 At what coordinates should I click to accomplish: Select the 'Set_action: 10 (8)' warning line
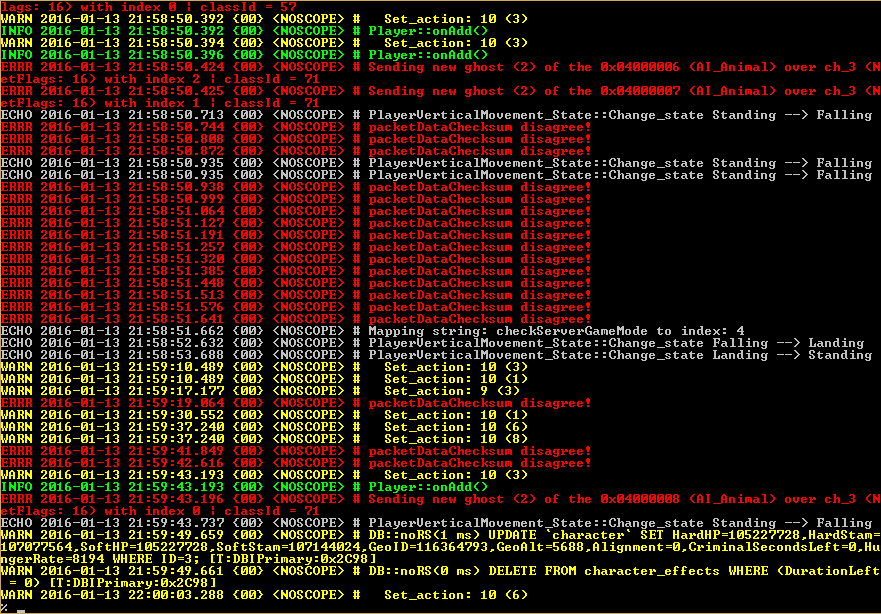coord(264,439)
